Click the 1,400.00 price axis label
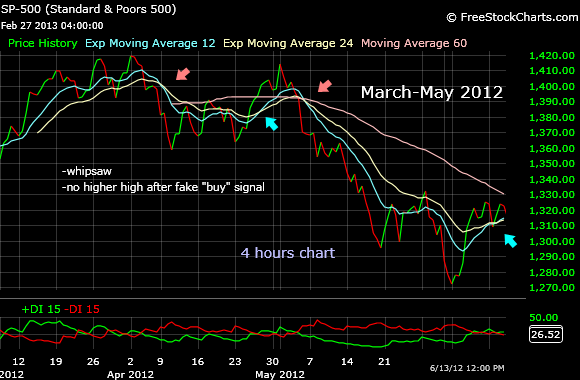The height and width of the screenshot is (380, 580). (x=552, y=87)
